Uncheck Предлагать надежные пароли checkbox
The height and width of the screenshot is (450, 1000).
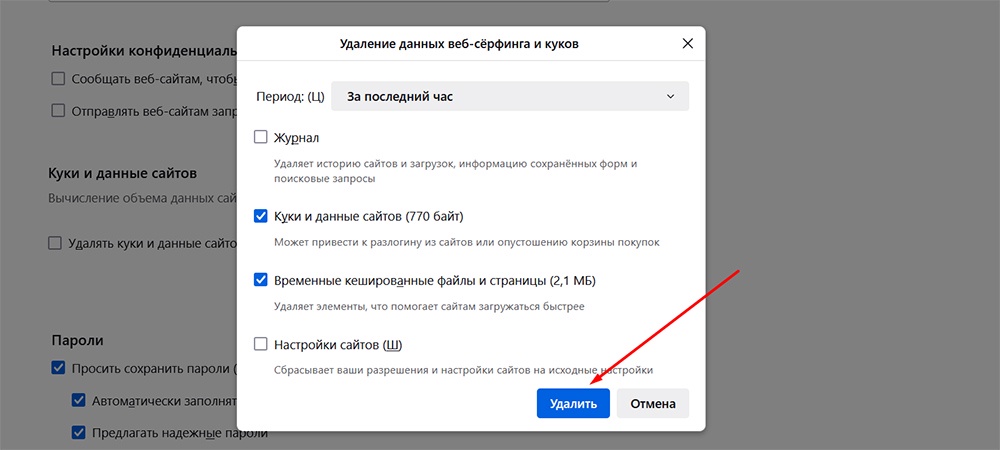click(x=79, y=433)
